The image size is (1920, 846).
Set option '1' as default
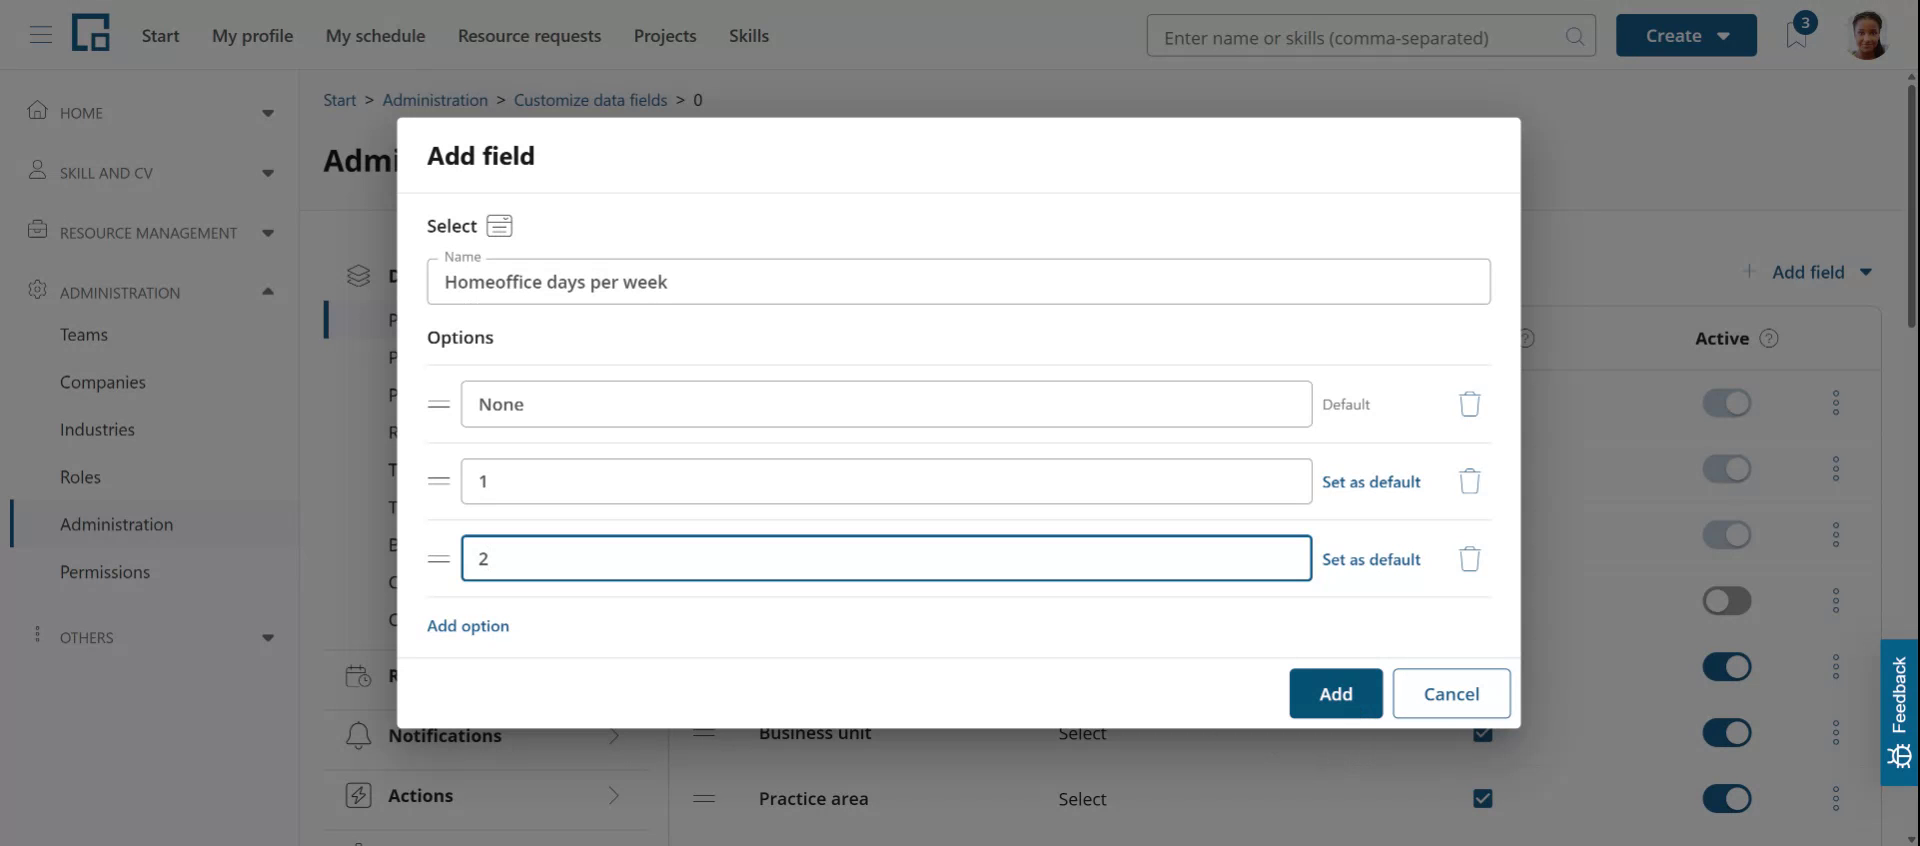coord(1371,482)
